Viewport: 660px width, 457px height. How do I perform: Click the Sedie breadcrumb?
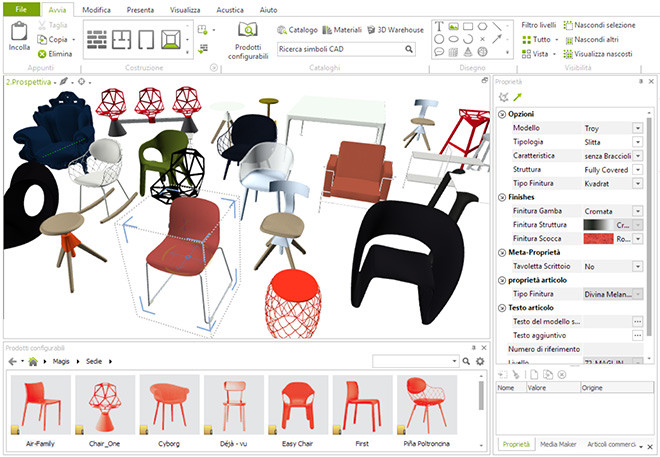click(x=94, y=361)
